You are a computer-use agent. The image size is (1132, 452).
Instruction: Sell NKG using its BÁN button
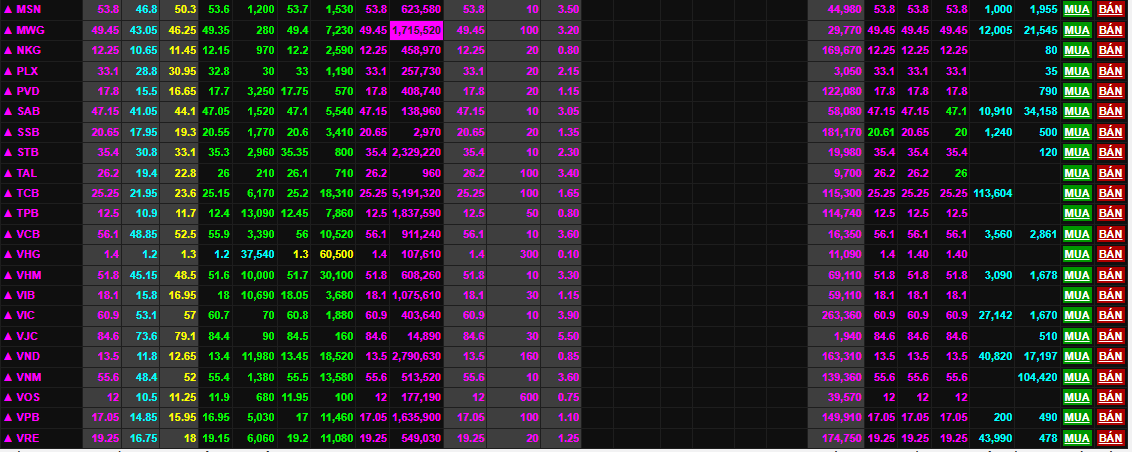pos(1110,50)
